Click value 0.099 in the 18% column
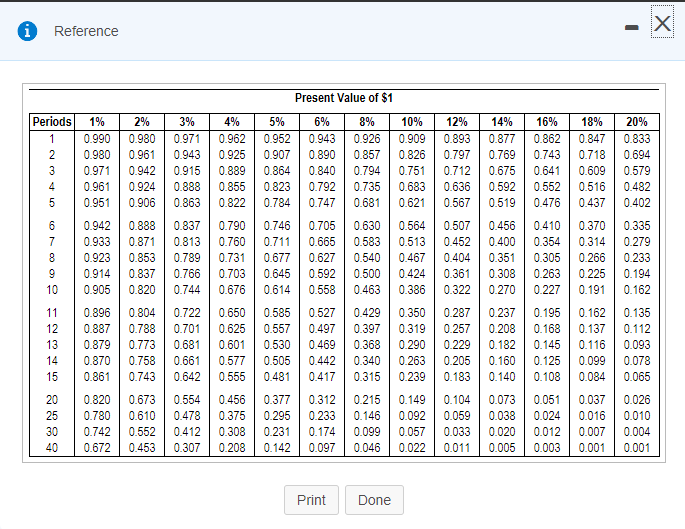This screenshot has width=685, height=529. point(592,360)
